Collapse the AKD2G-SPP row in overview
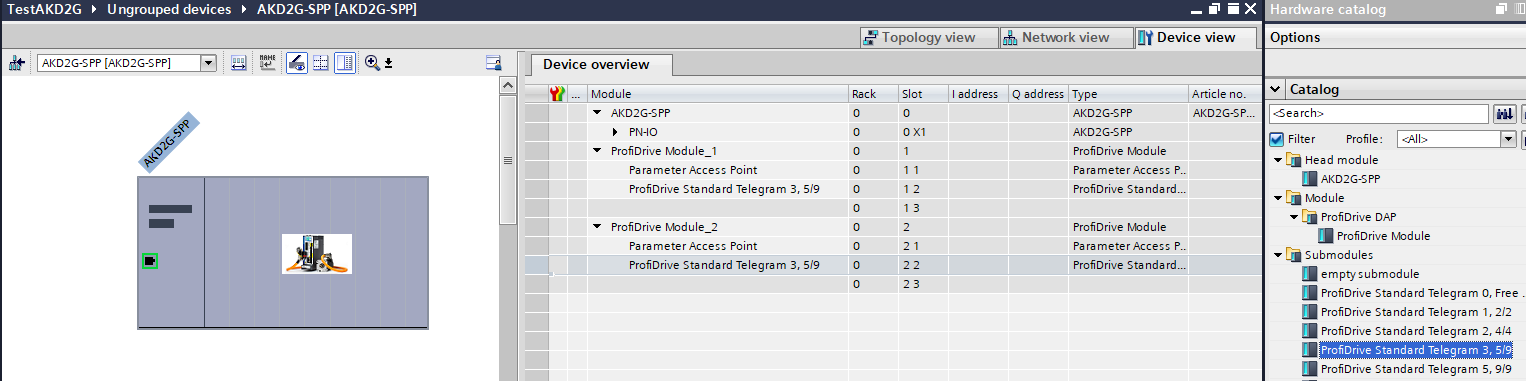 (598, 113)
